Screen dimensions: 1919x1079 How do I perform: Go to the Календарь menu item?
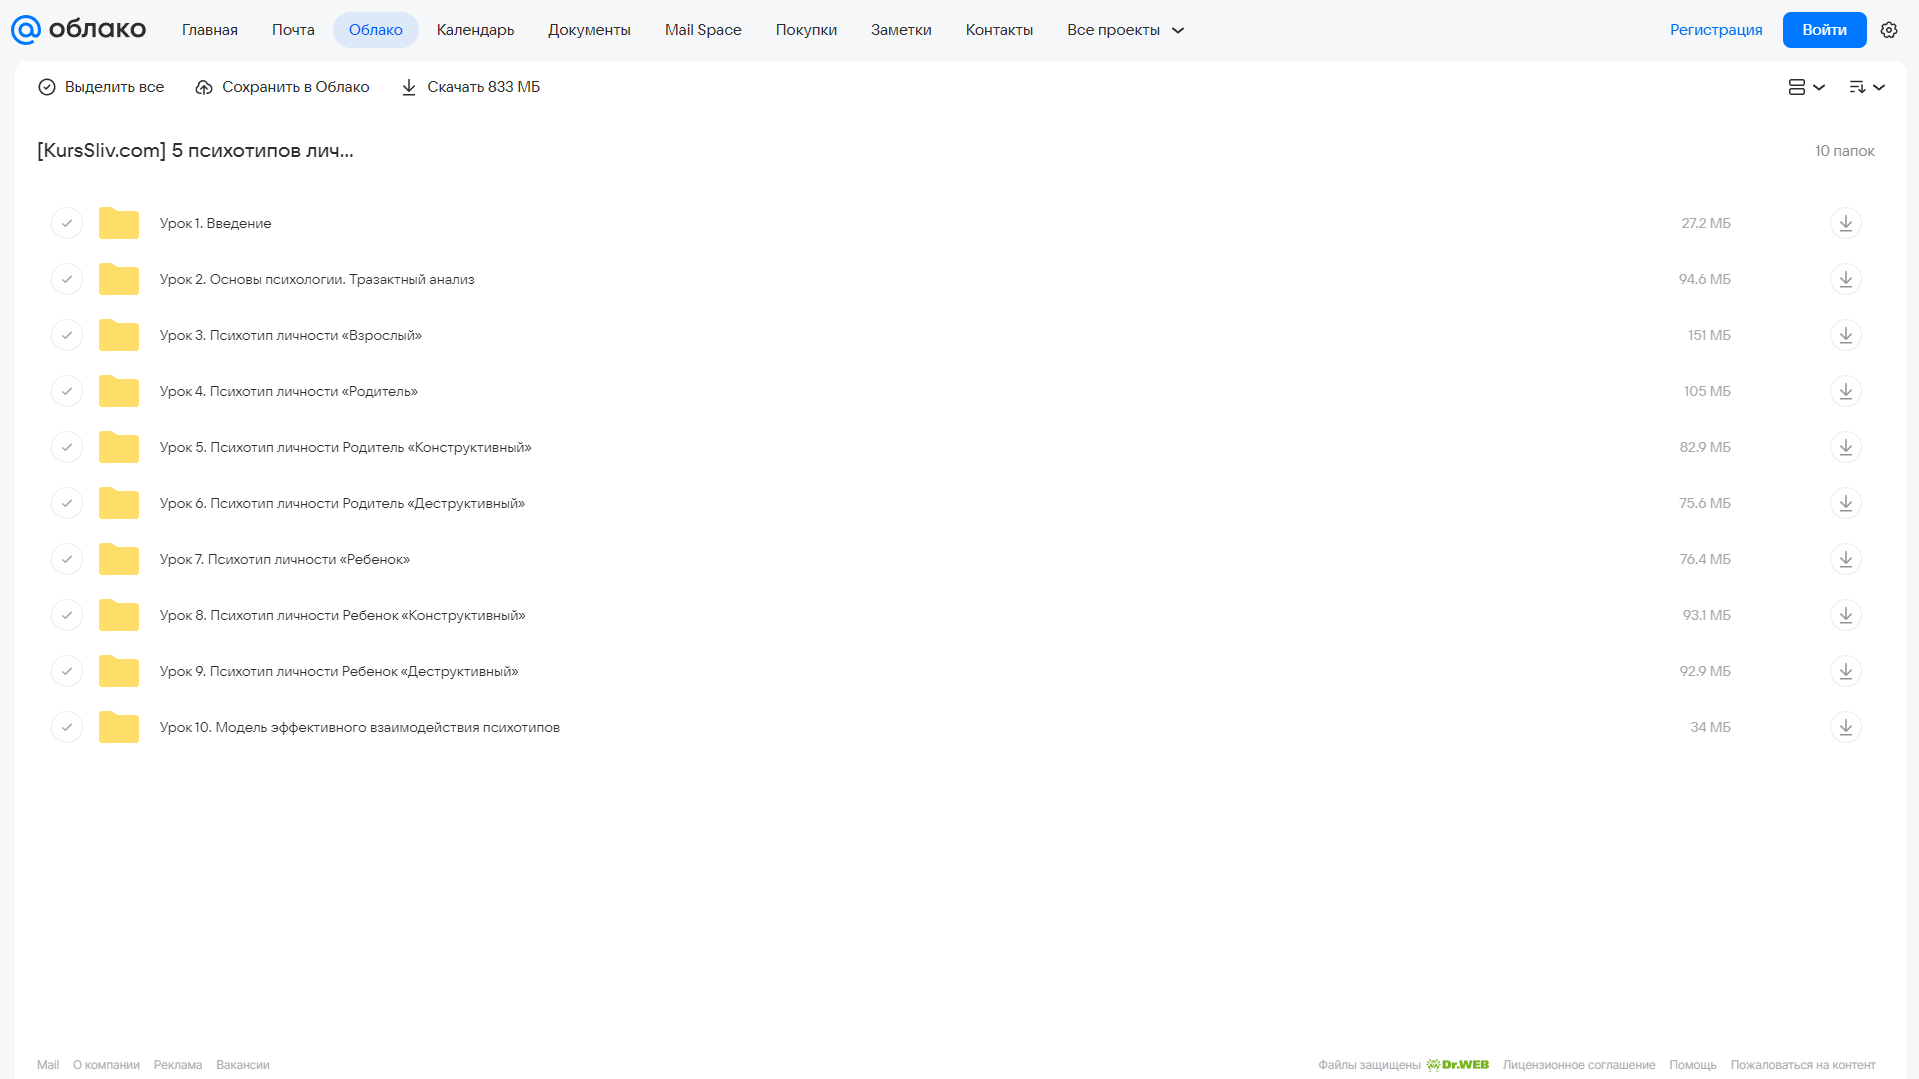tap(475, 30)
